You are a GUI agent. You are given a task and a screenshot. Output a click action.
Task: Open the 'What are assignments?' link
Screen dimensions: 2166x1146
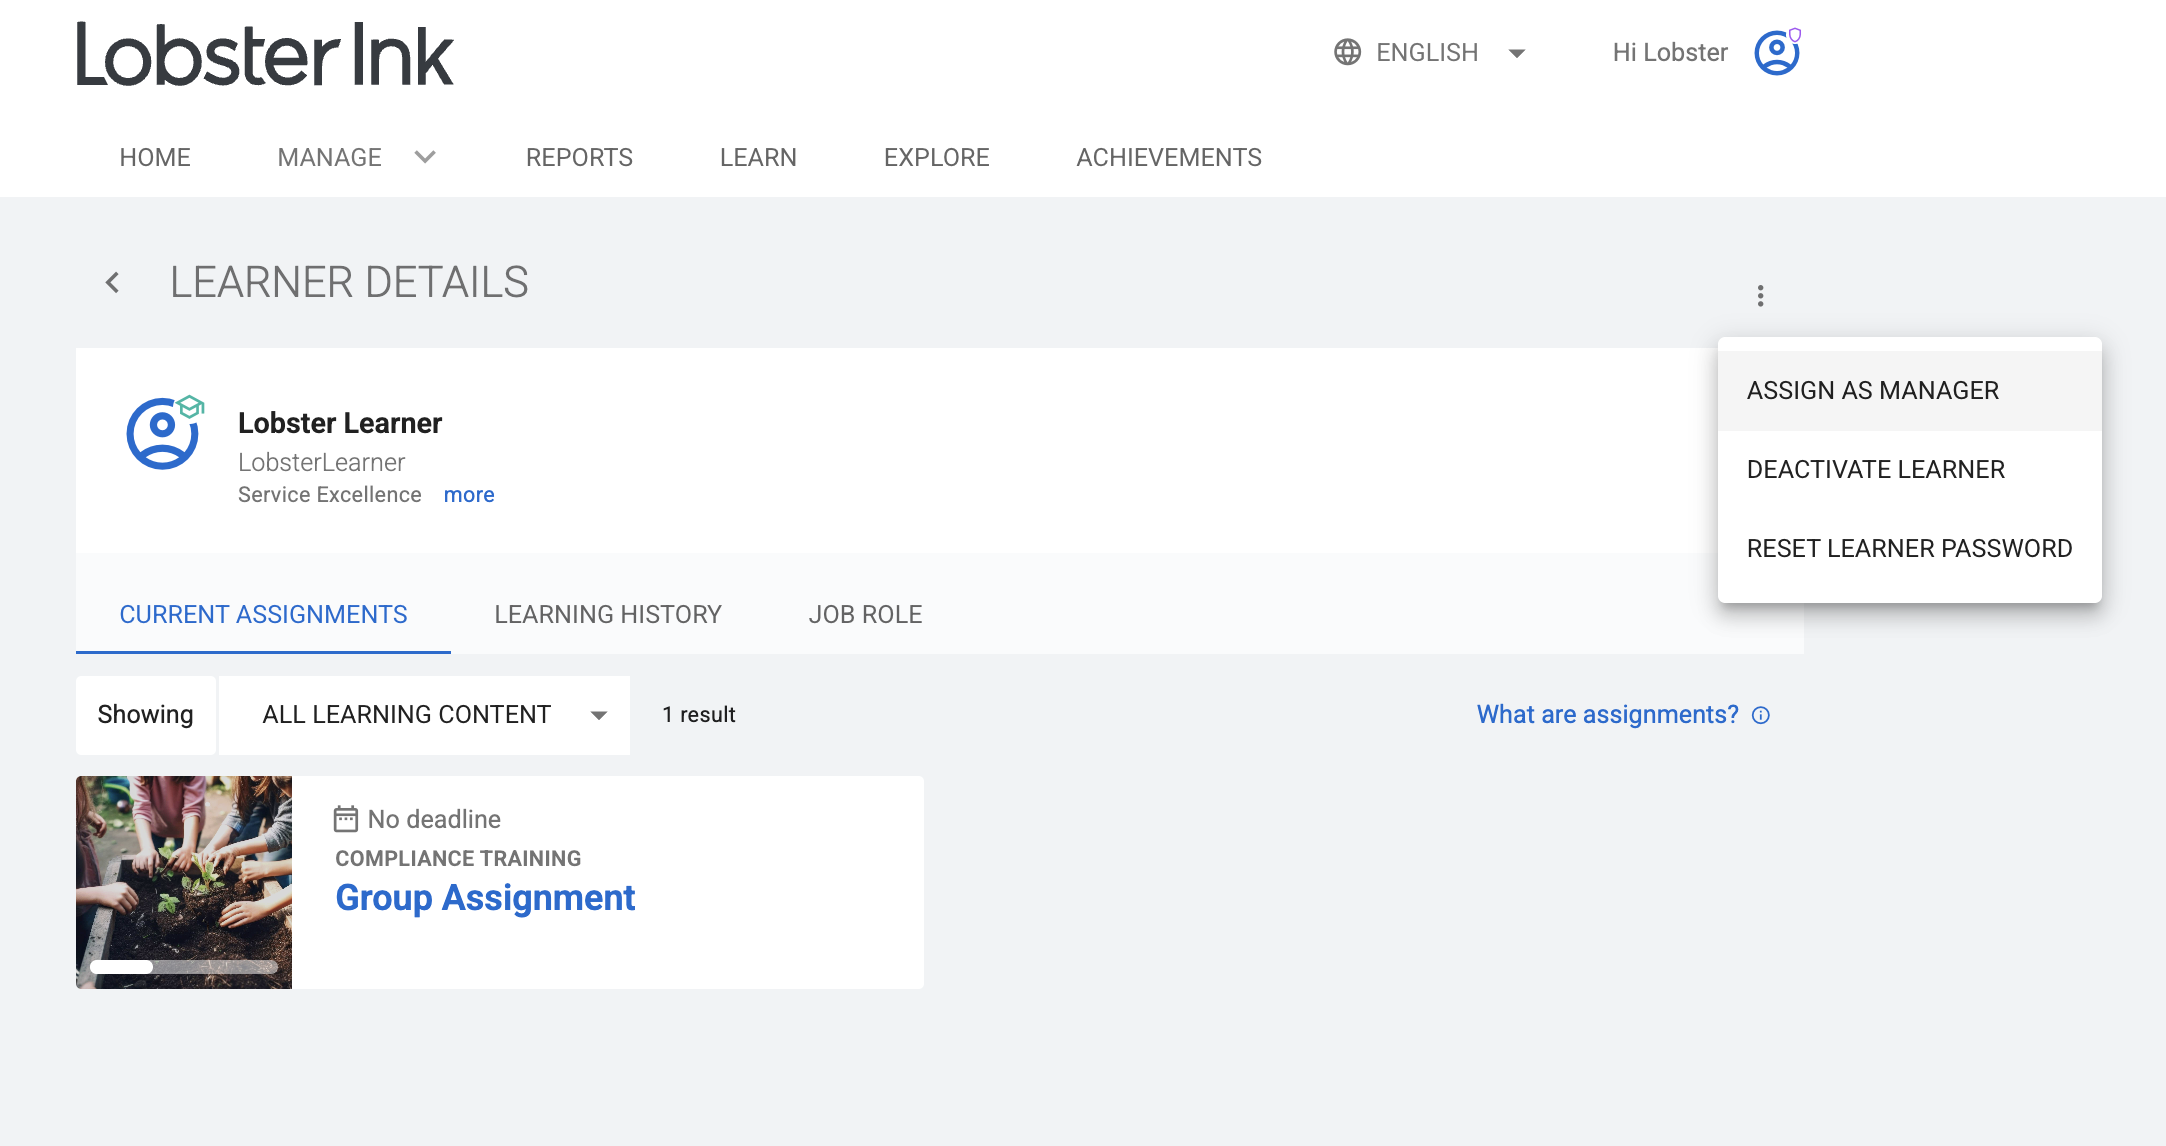pos(1607,715)
